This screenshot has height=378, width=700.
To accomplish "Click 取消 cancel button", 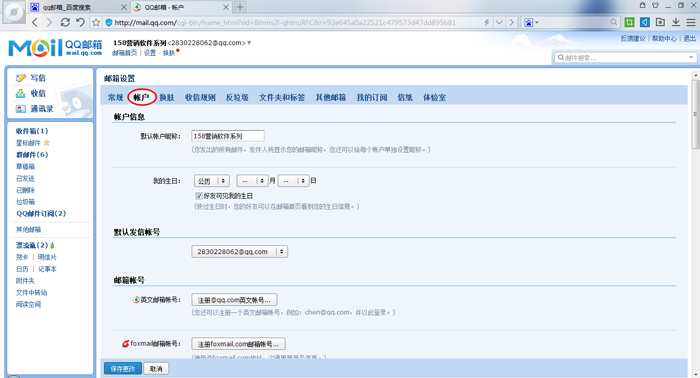I will (x=156, y=369).
